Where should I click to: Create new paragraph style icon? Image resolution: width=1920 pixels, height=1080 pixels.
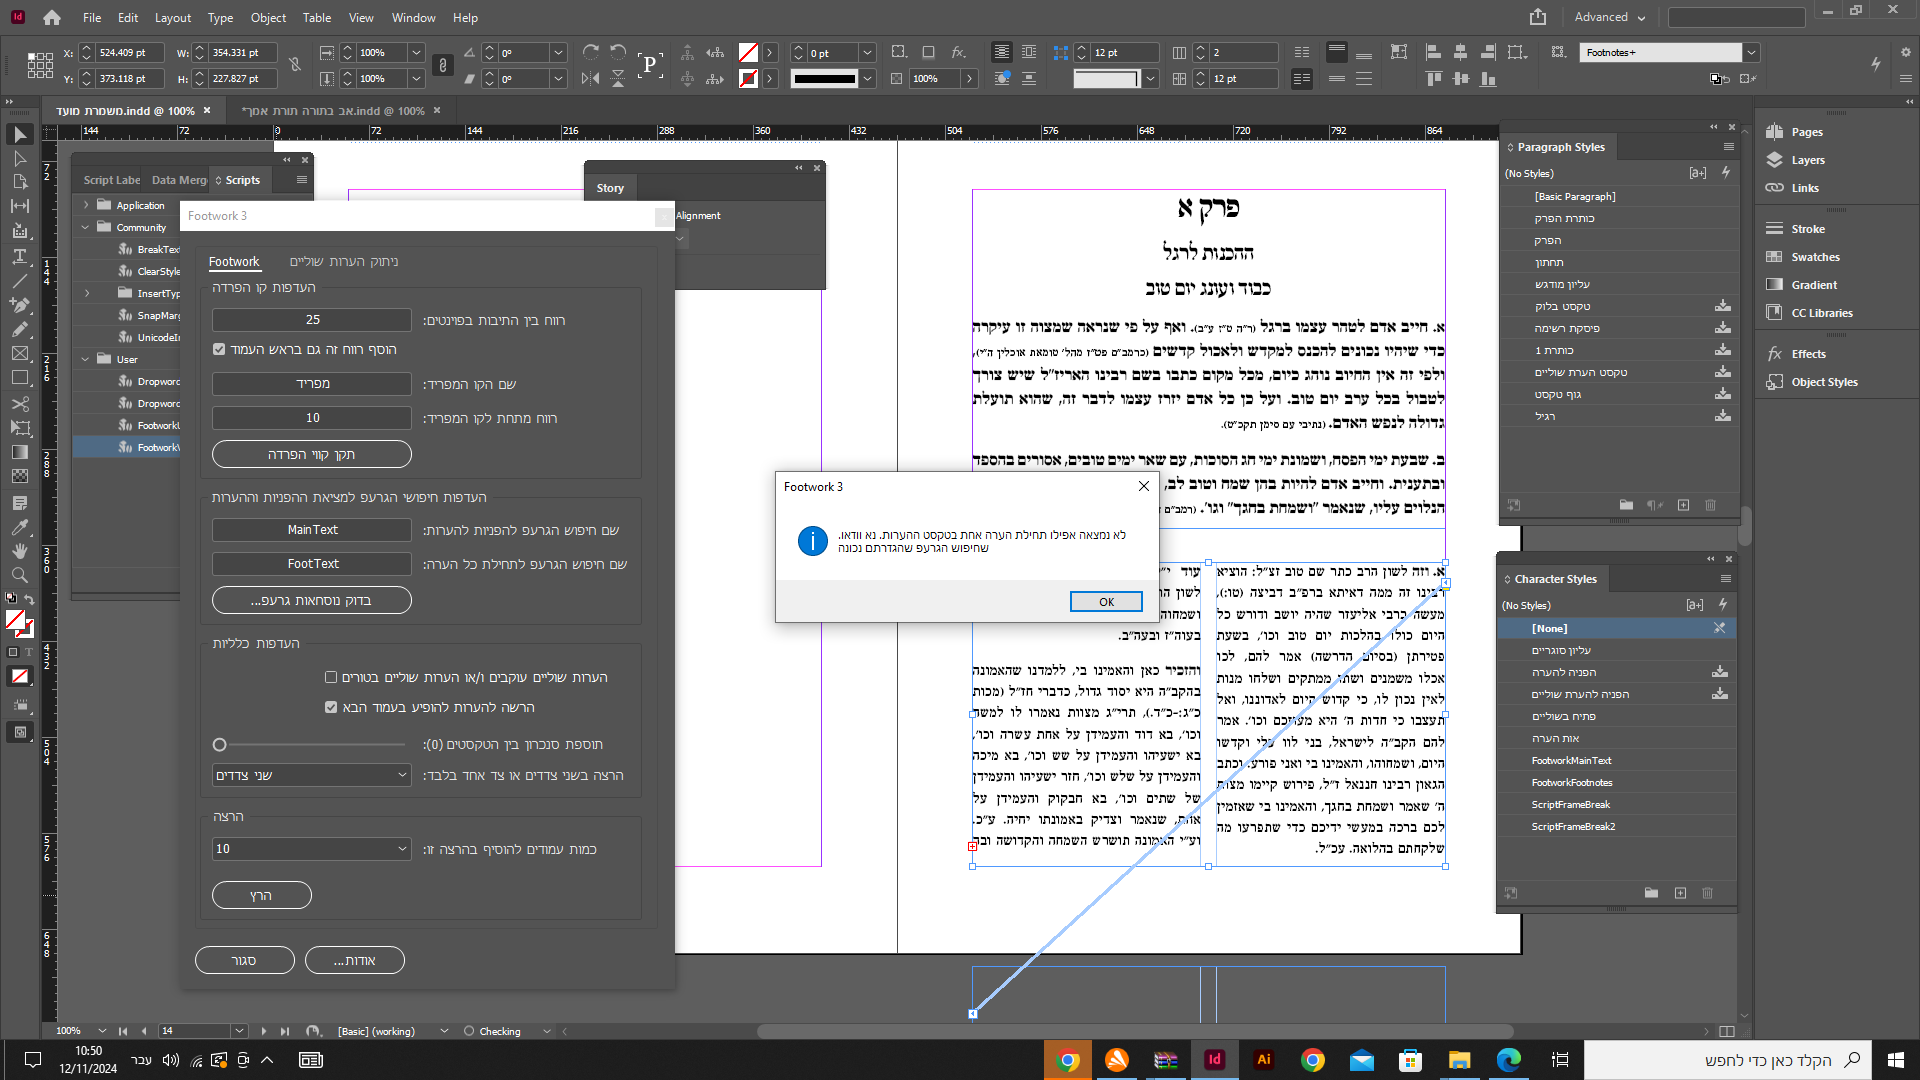pos(1683,505)
